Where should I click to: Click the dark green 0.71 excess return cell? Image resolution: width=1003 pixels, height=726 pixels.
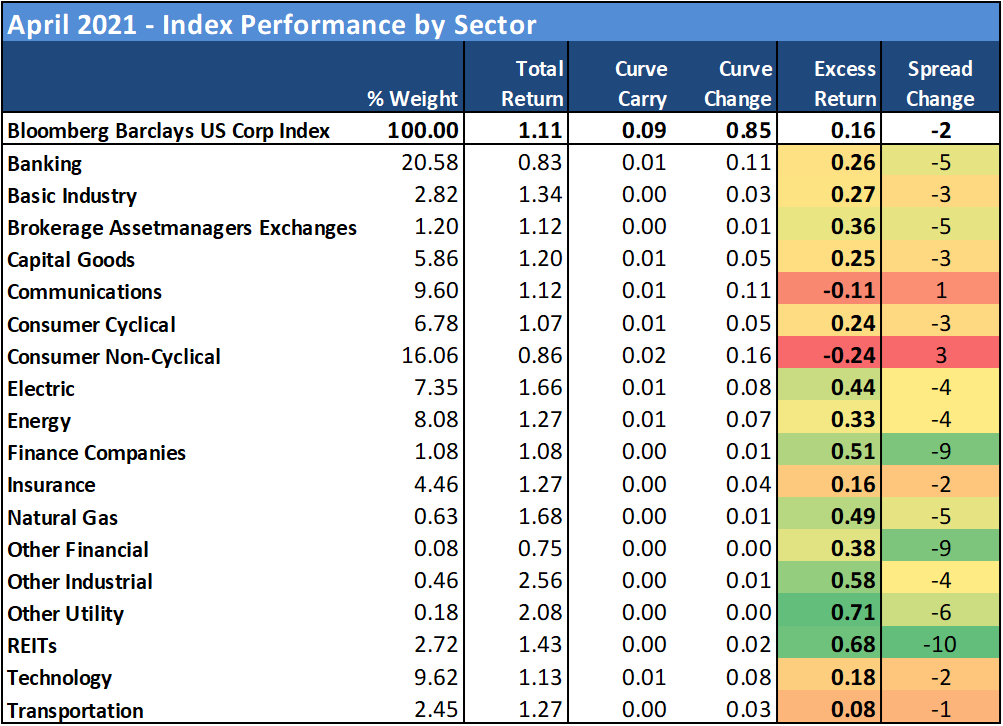coord(853,614)
